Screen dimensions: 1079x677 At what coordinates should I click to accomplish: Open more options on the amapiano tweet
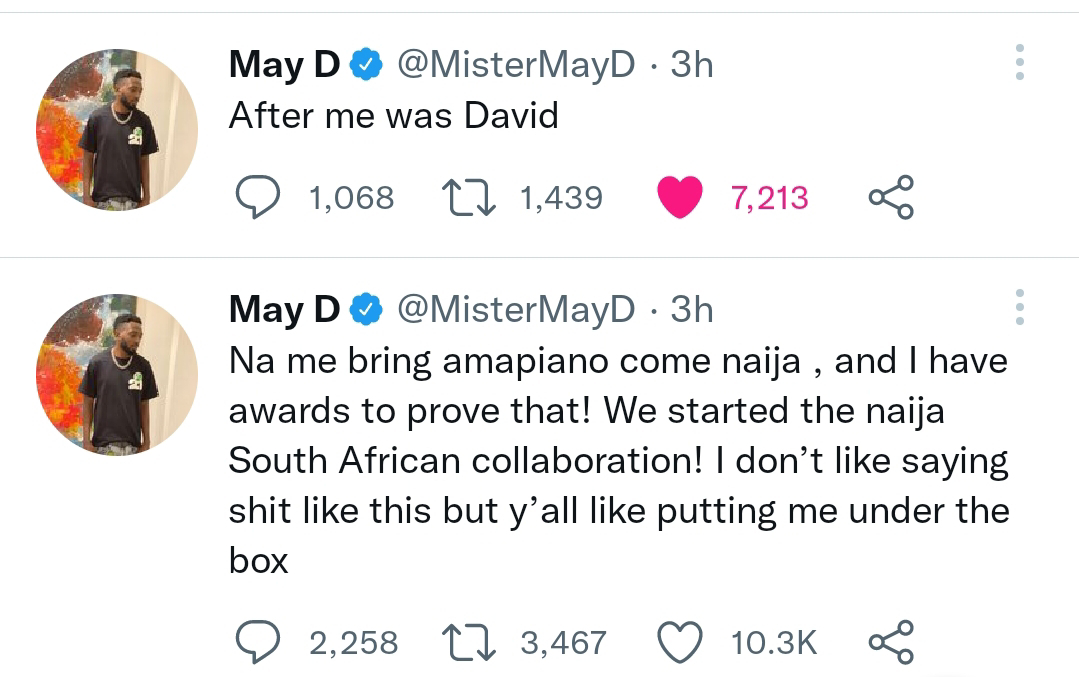[x=1019, y=308]
